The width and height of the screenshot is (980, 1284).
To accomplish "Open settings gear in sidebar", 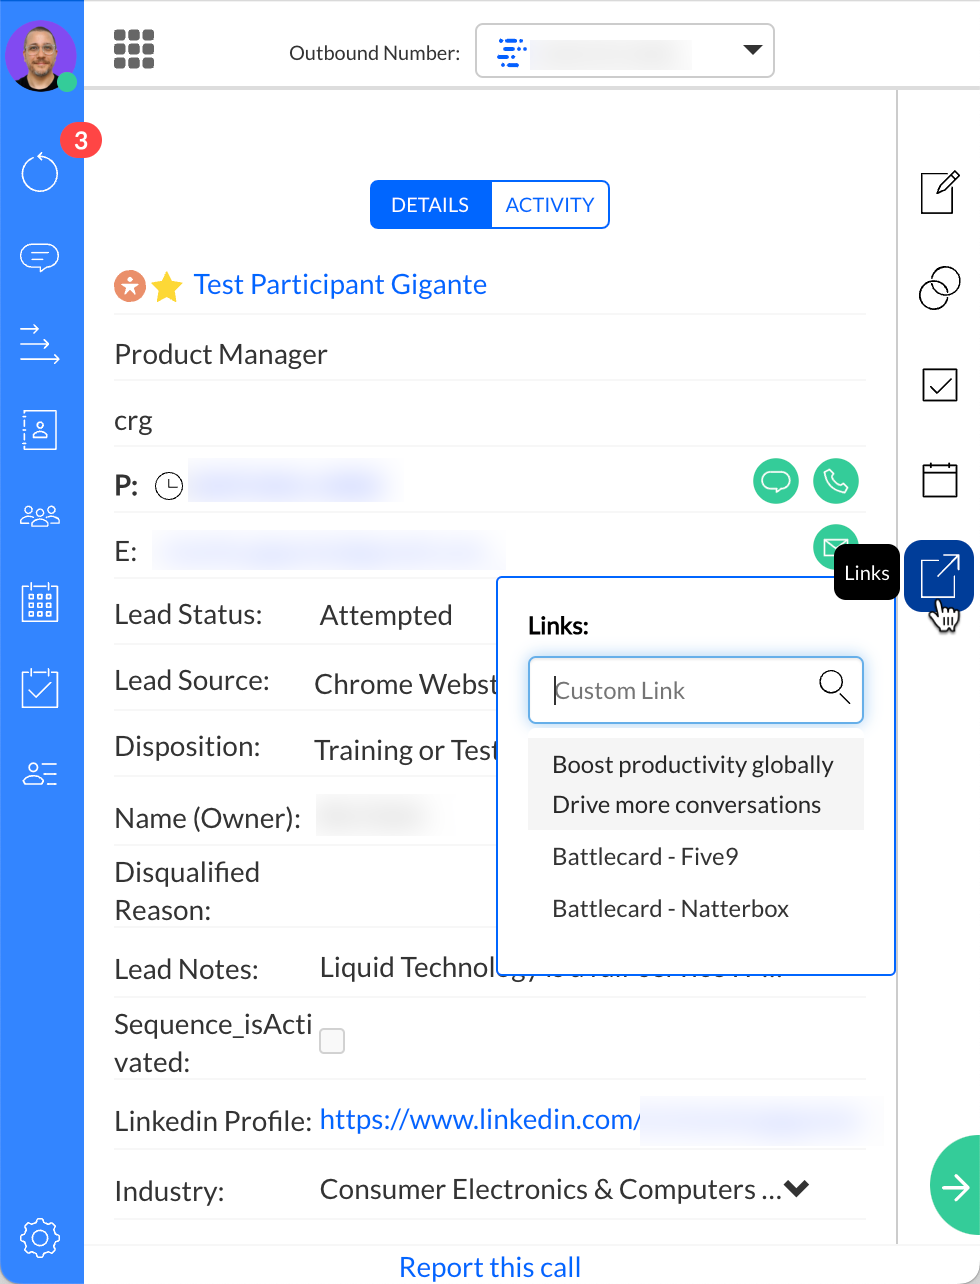I will point(40,1238).
